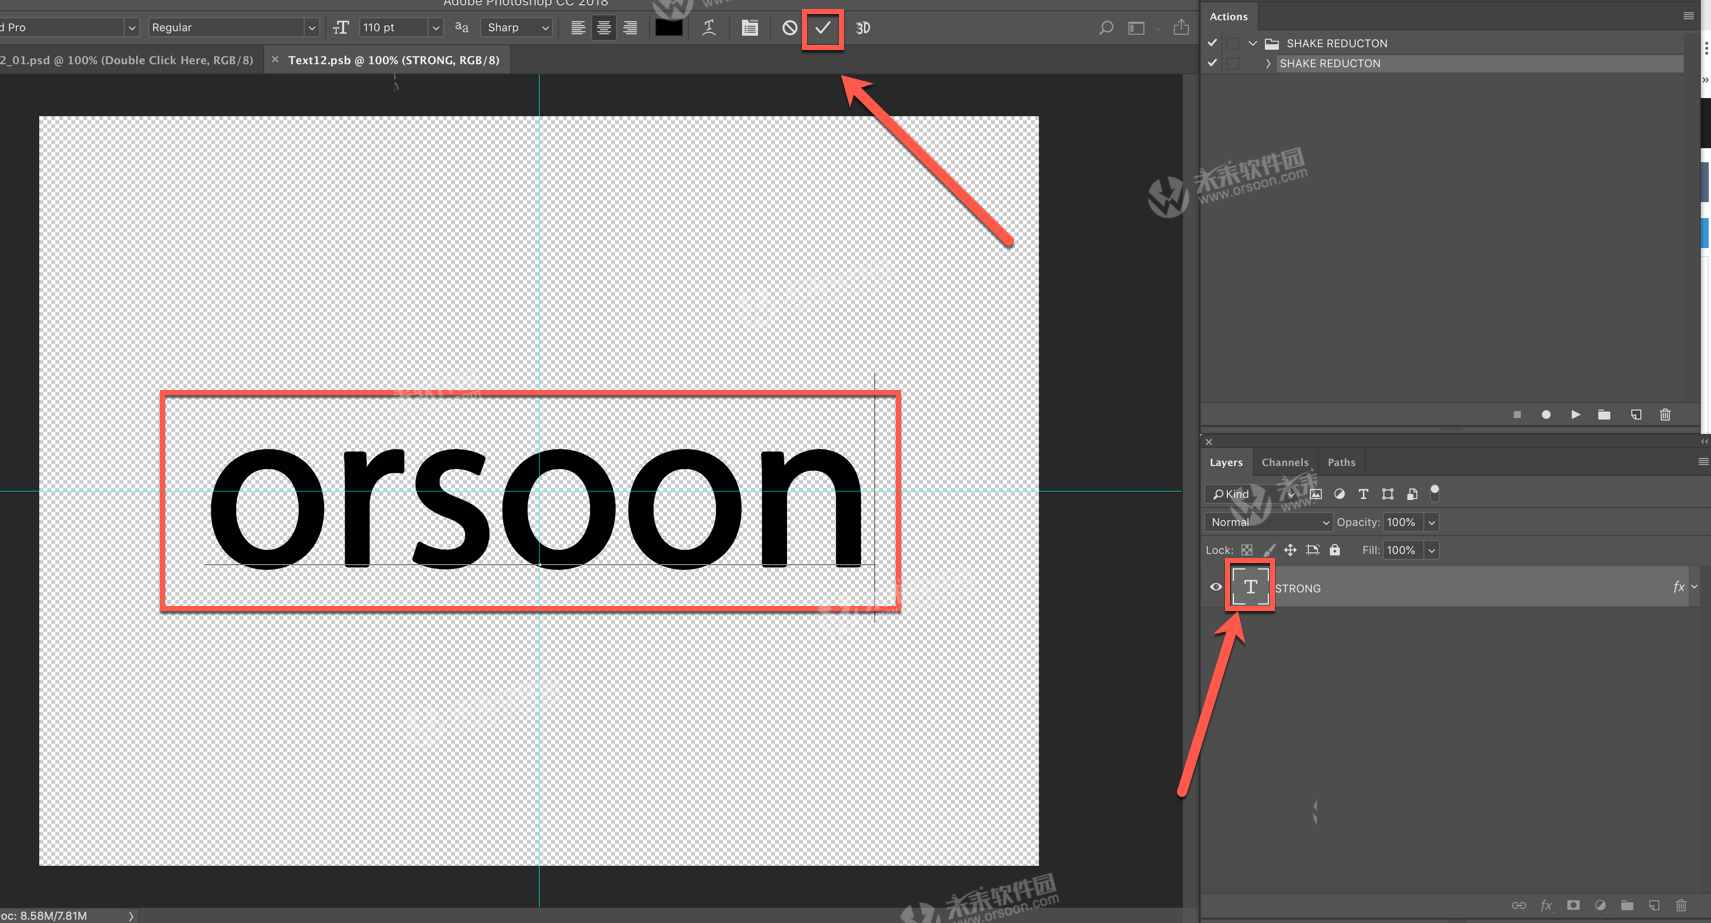
Task: Expand the SHAKE REDUCTON action steps
Action: pos(1268,63)
